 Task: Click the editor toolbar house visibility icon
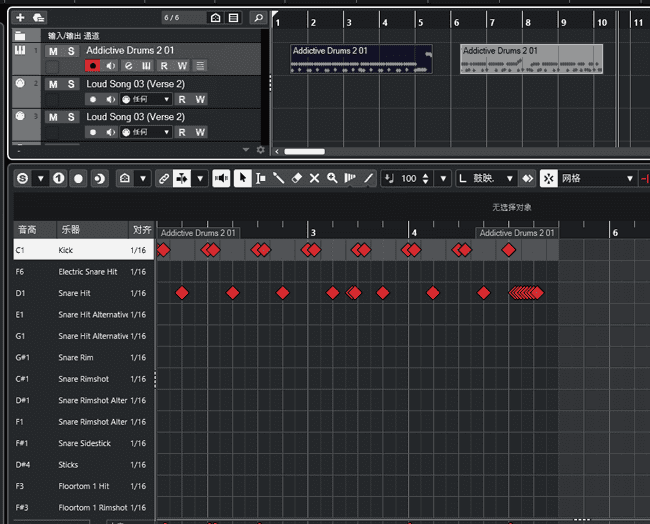point(125,179)
